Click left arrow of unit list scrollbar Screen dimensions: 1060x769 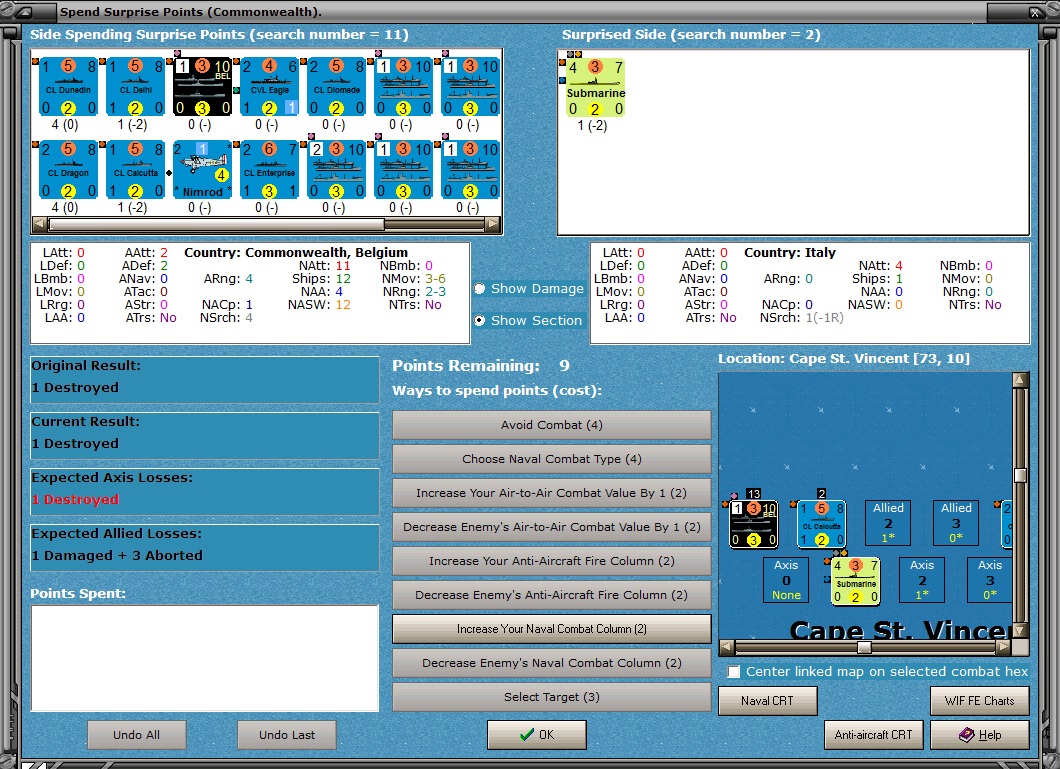pyautogui.click(x=39, y=224)
